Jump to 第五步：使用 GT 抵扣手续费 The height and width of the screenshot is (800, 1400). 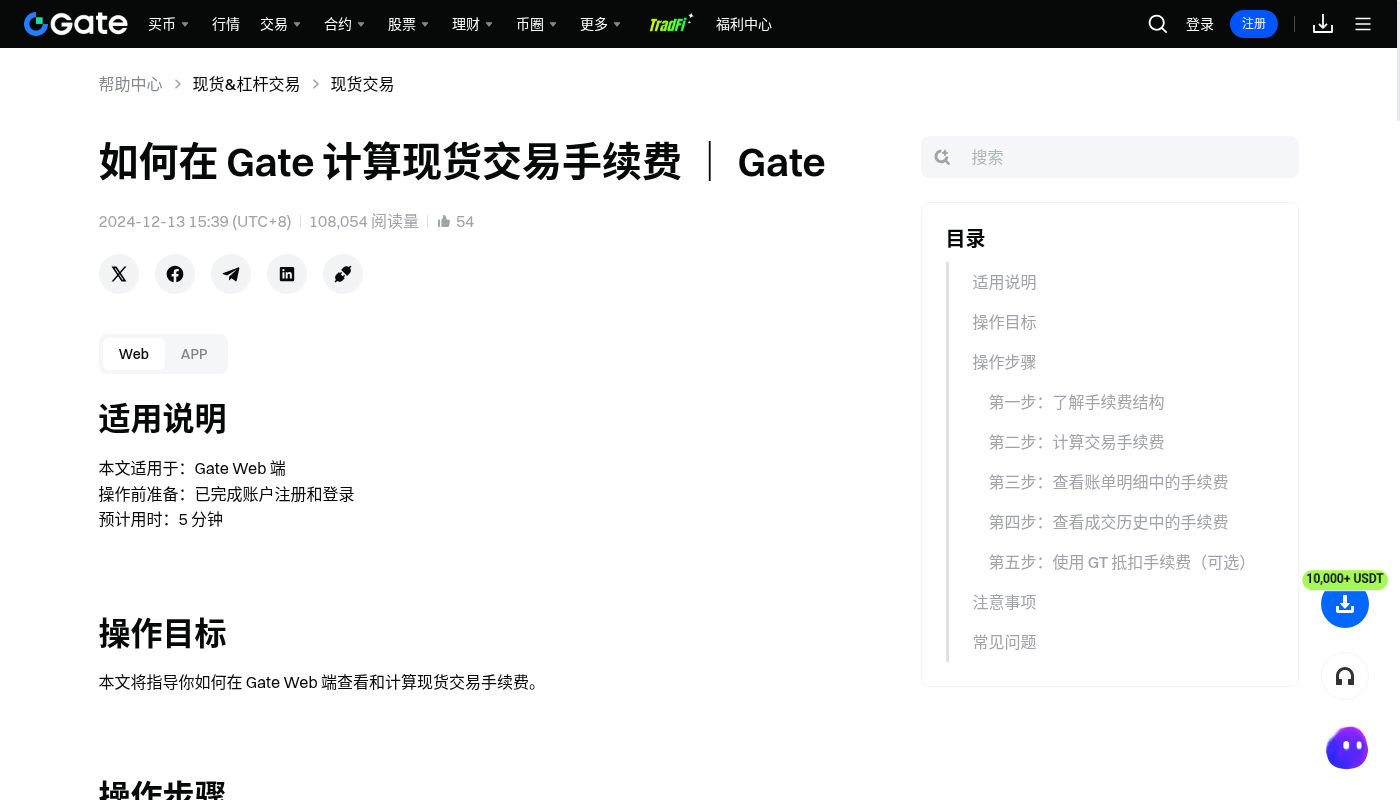tap(1121, 562)
